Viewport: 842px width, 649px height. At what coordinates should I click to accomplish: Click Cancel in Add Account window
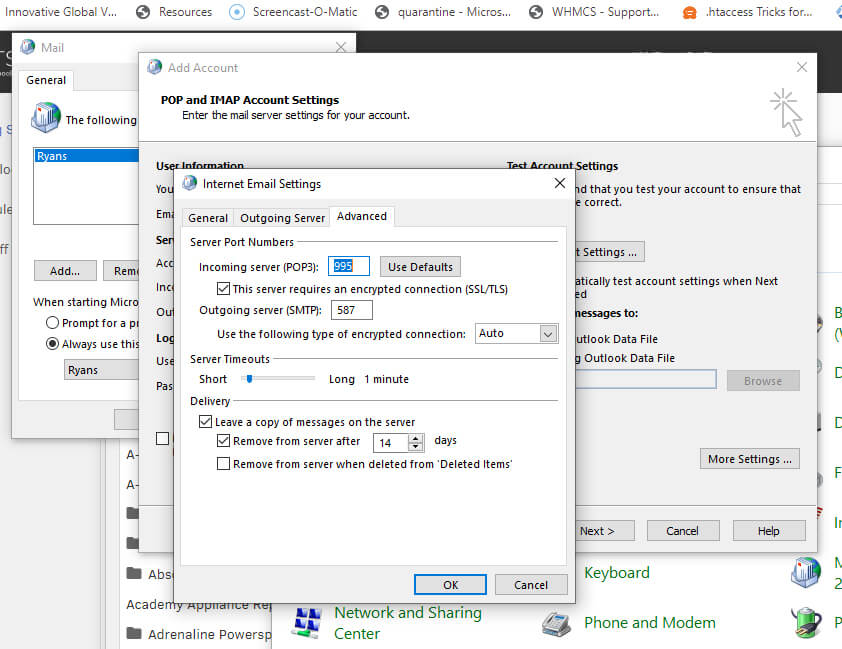click(683, 531)
